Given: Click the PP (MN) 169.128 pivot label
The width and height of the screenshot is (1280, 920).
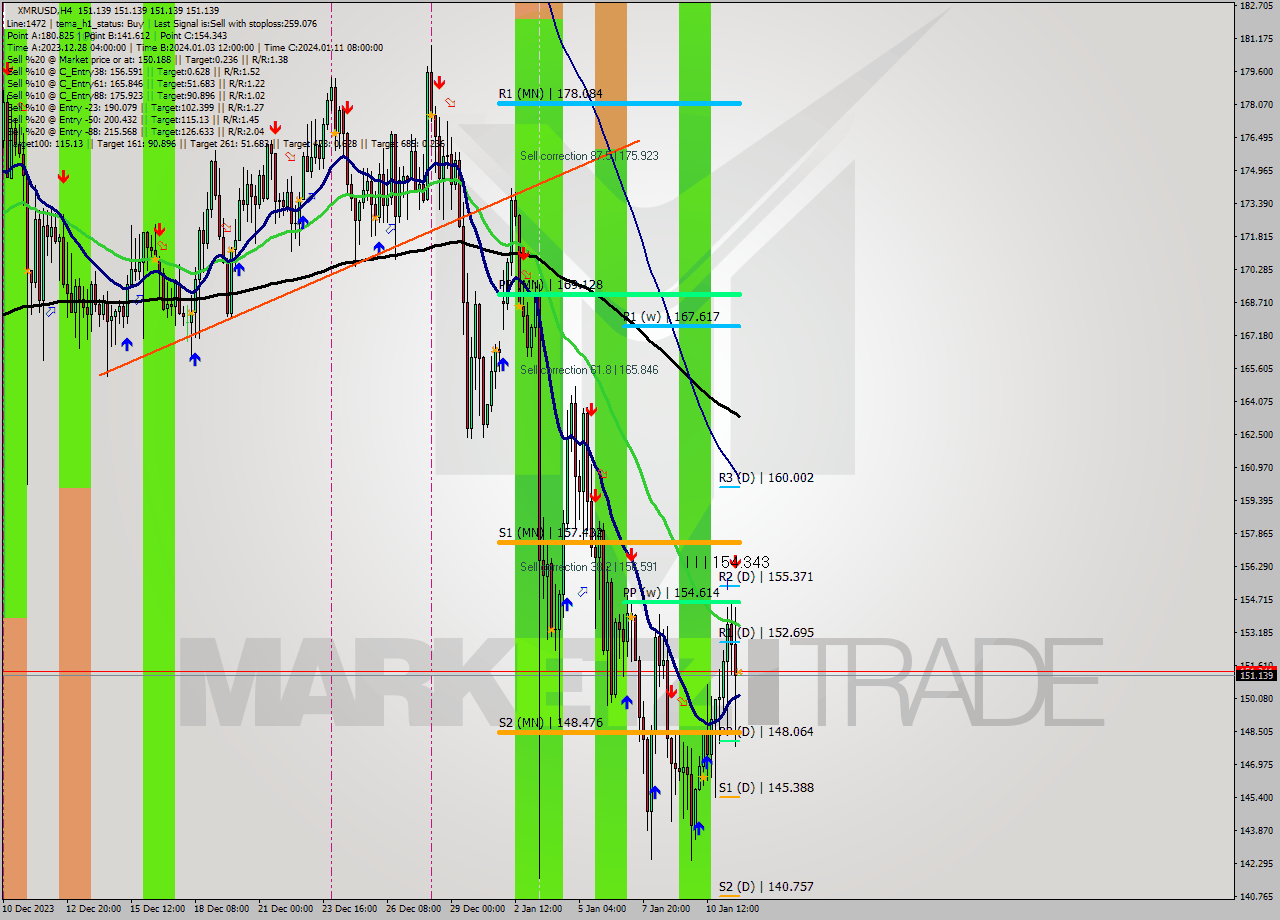Looking at the screenshot, I should click(551, 285).
